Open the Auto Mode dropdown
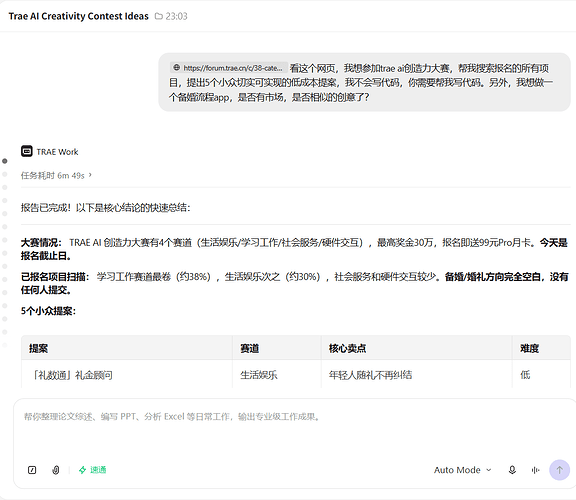576x500 pixels. click(x=462, y=470)
